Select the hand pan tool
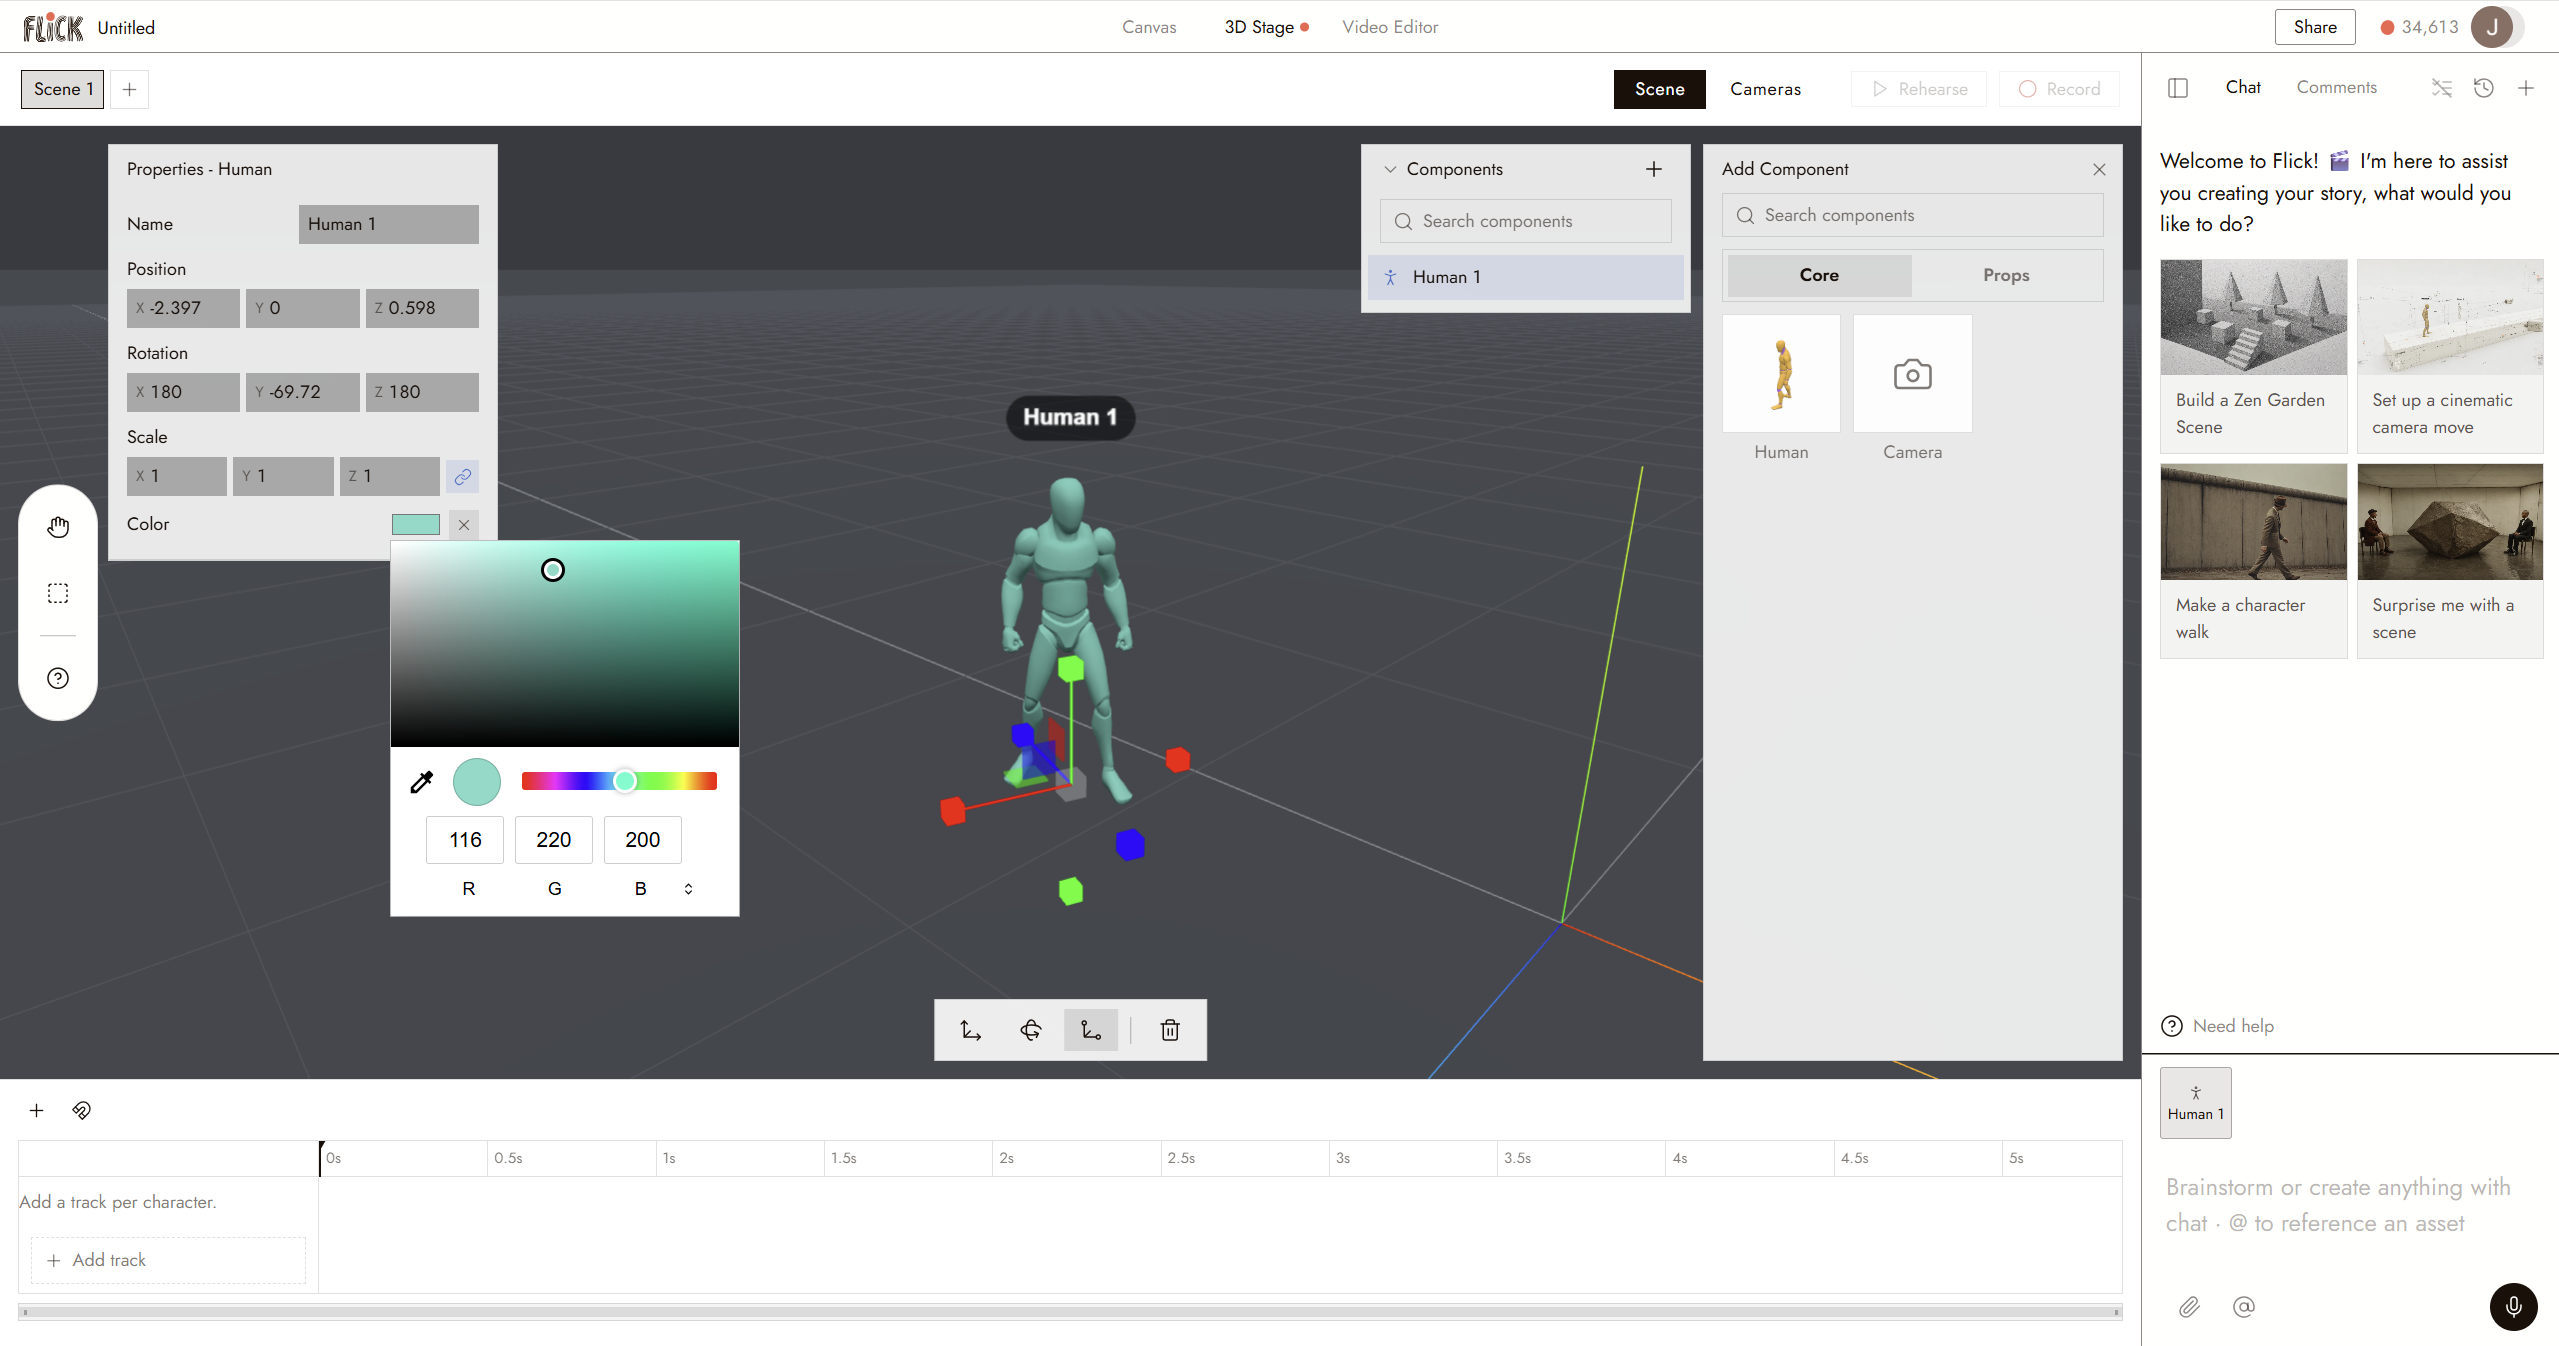 [58, 527]
